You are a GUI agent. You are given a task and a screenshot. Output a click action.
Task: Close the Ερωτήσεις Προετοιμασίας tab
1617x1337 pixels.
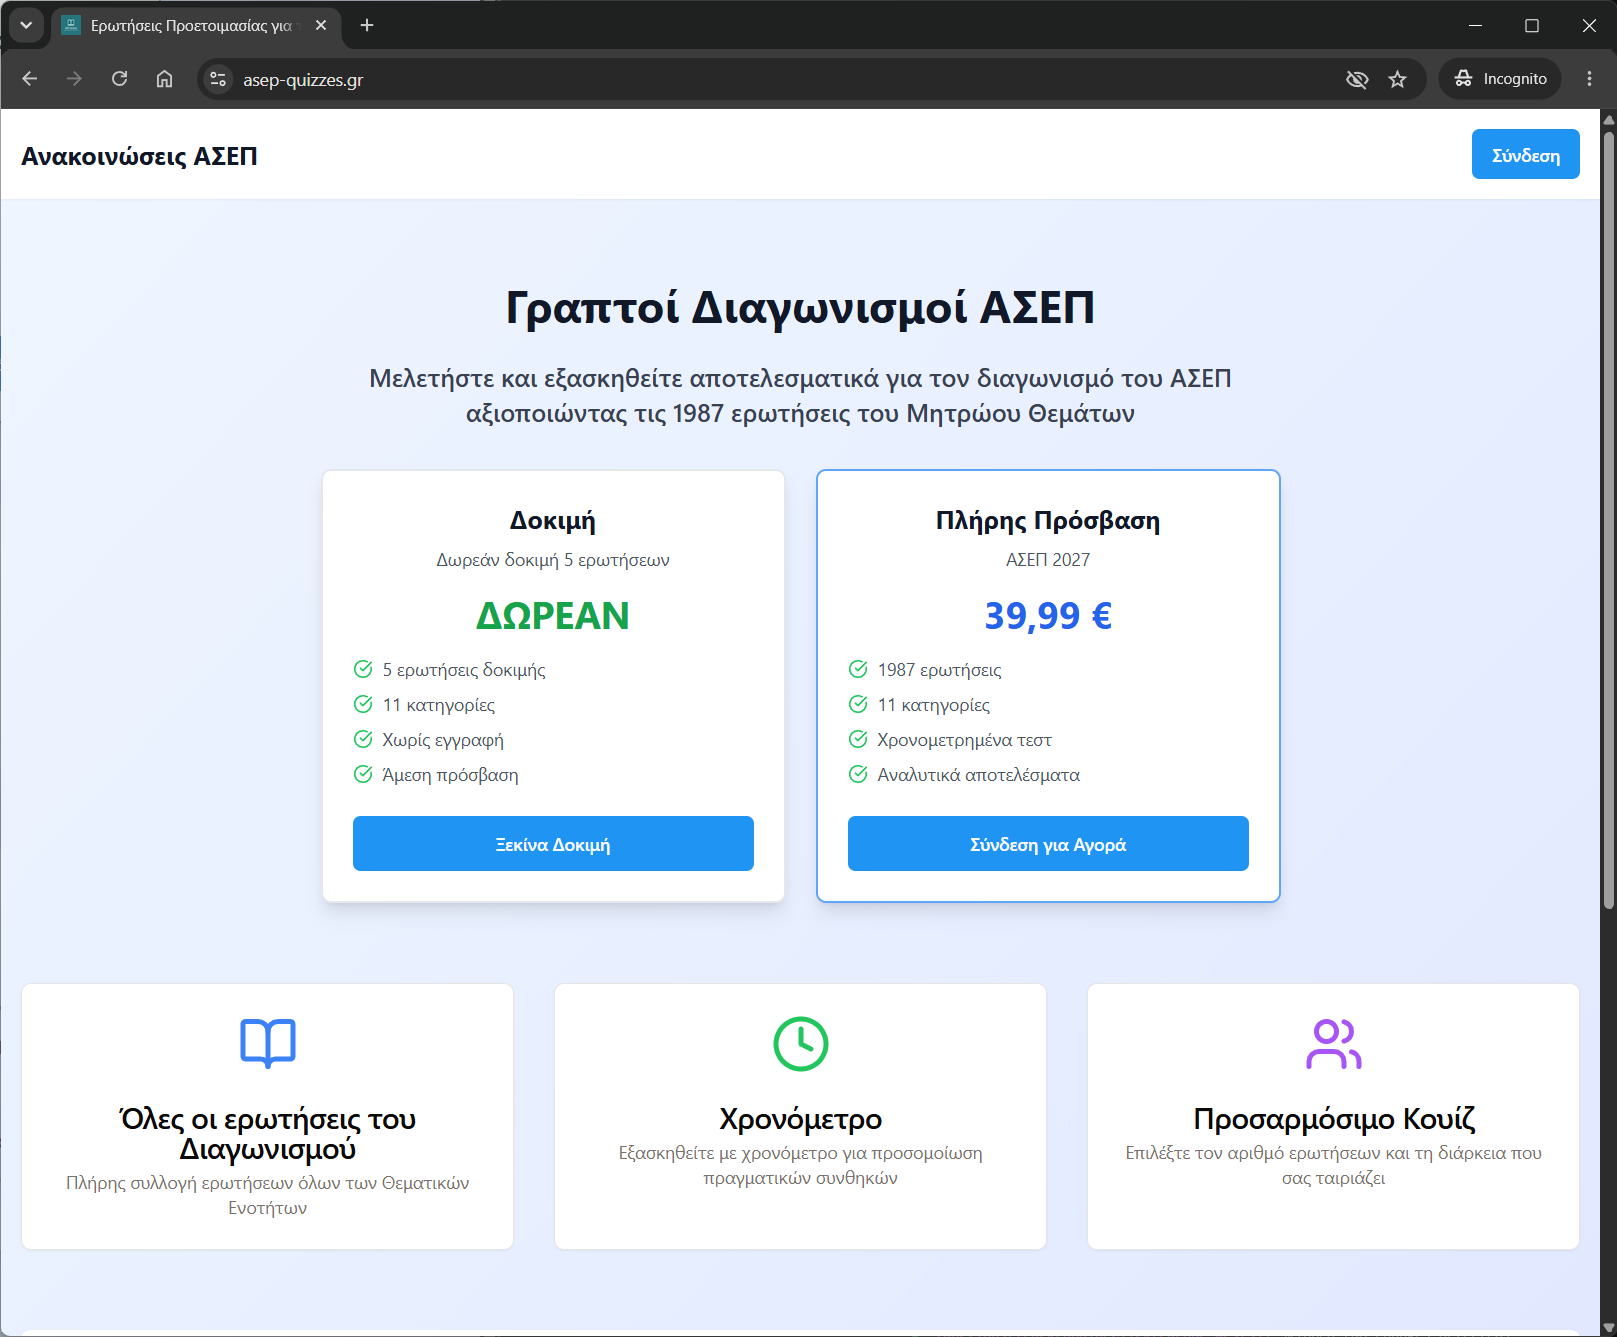[321, 25]
